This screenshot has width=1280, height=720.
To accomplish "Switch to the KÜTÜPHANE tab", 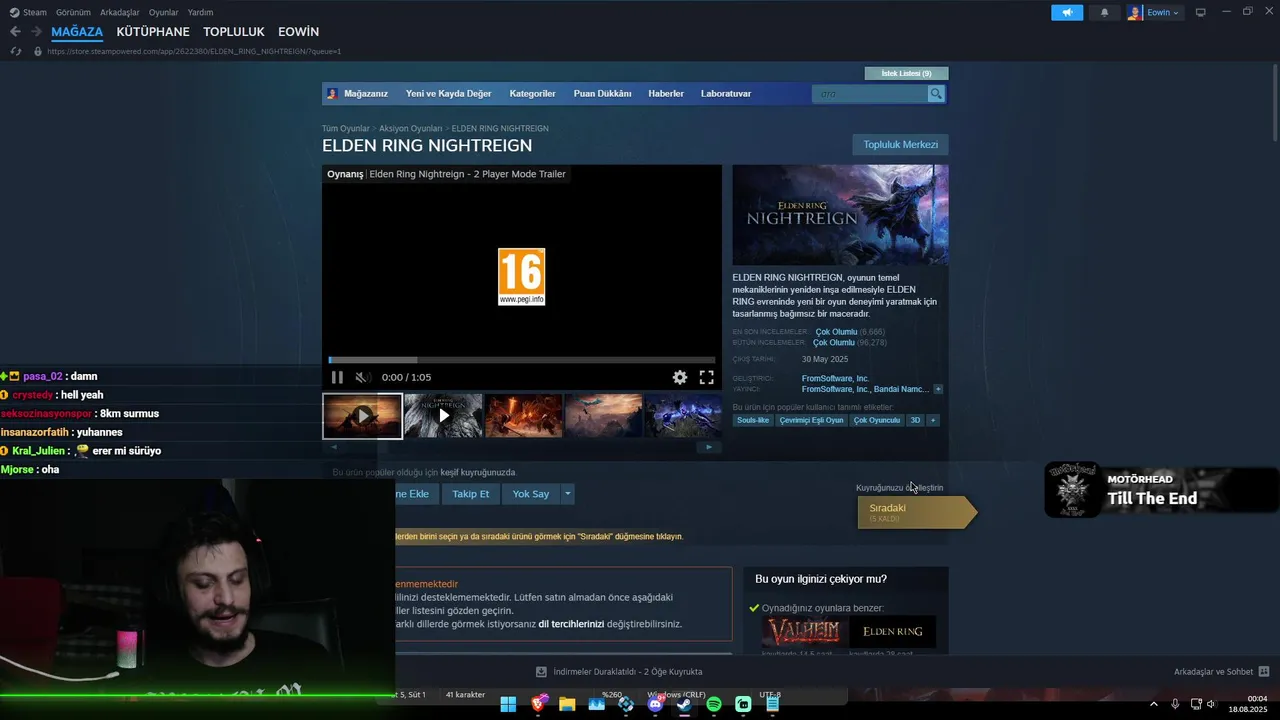I will [x=153, y=32].
